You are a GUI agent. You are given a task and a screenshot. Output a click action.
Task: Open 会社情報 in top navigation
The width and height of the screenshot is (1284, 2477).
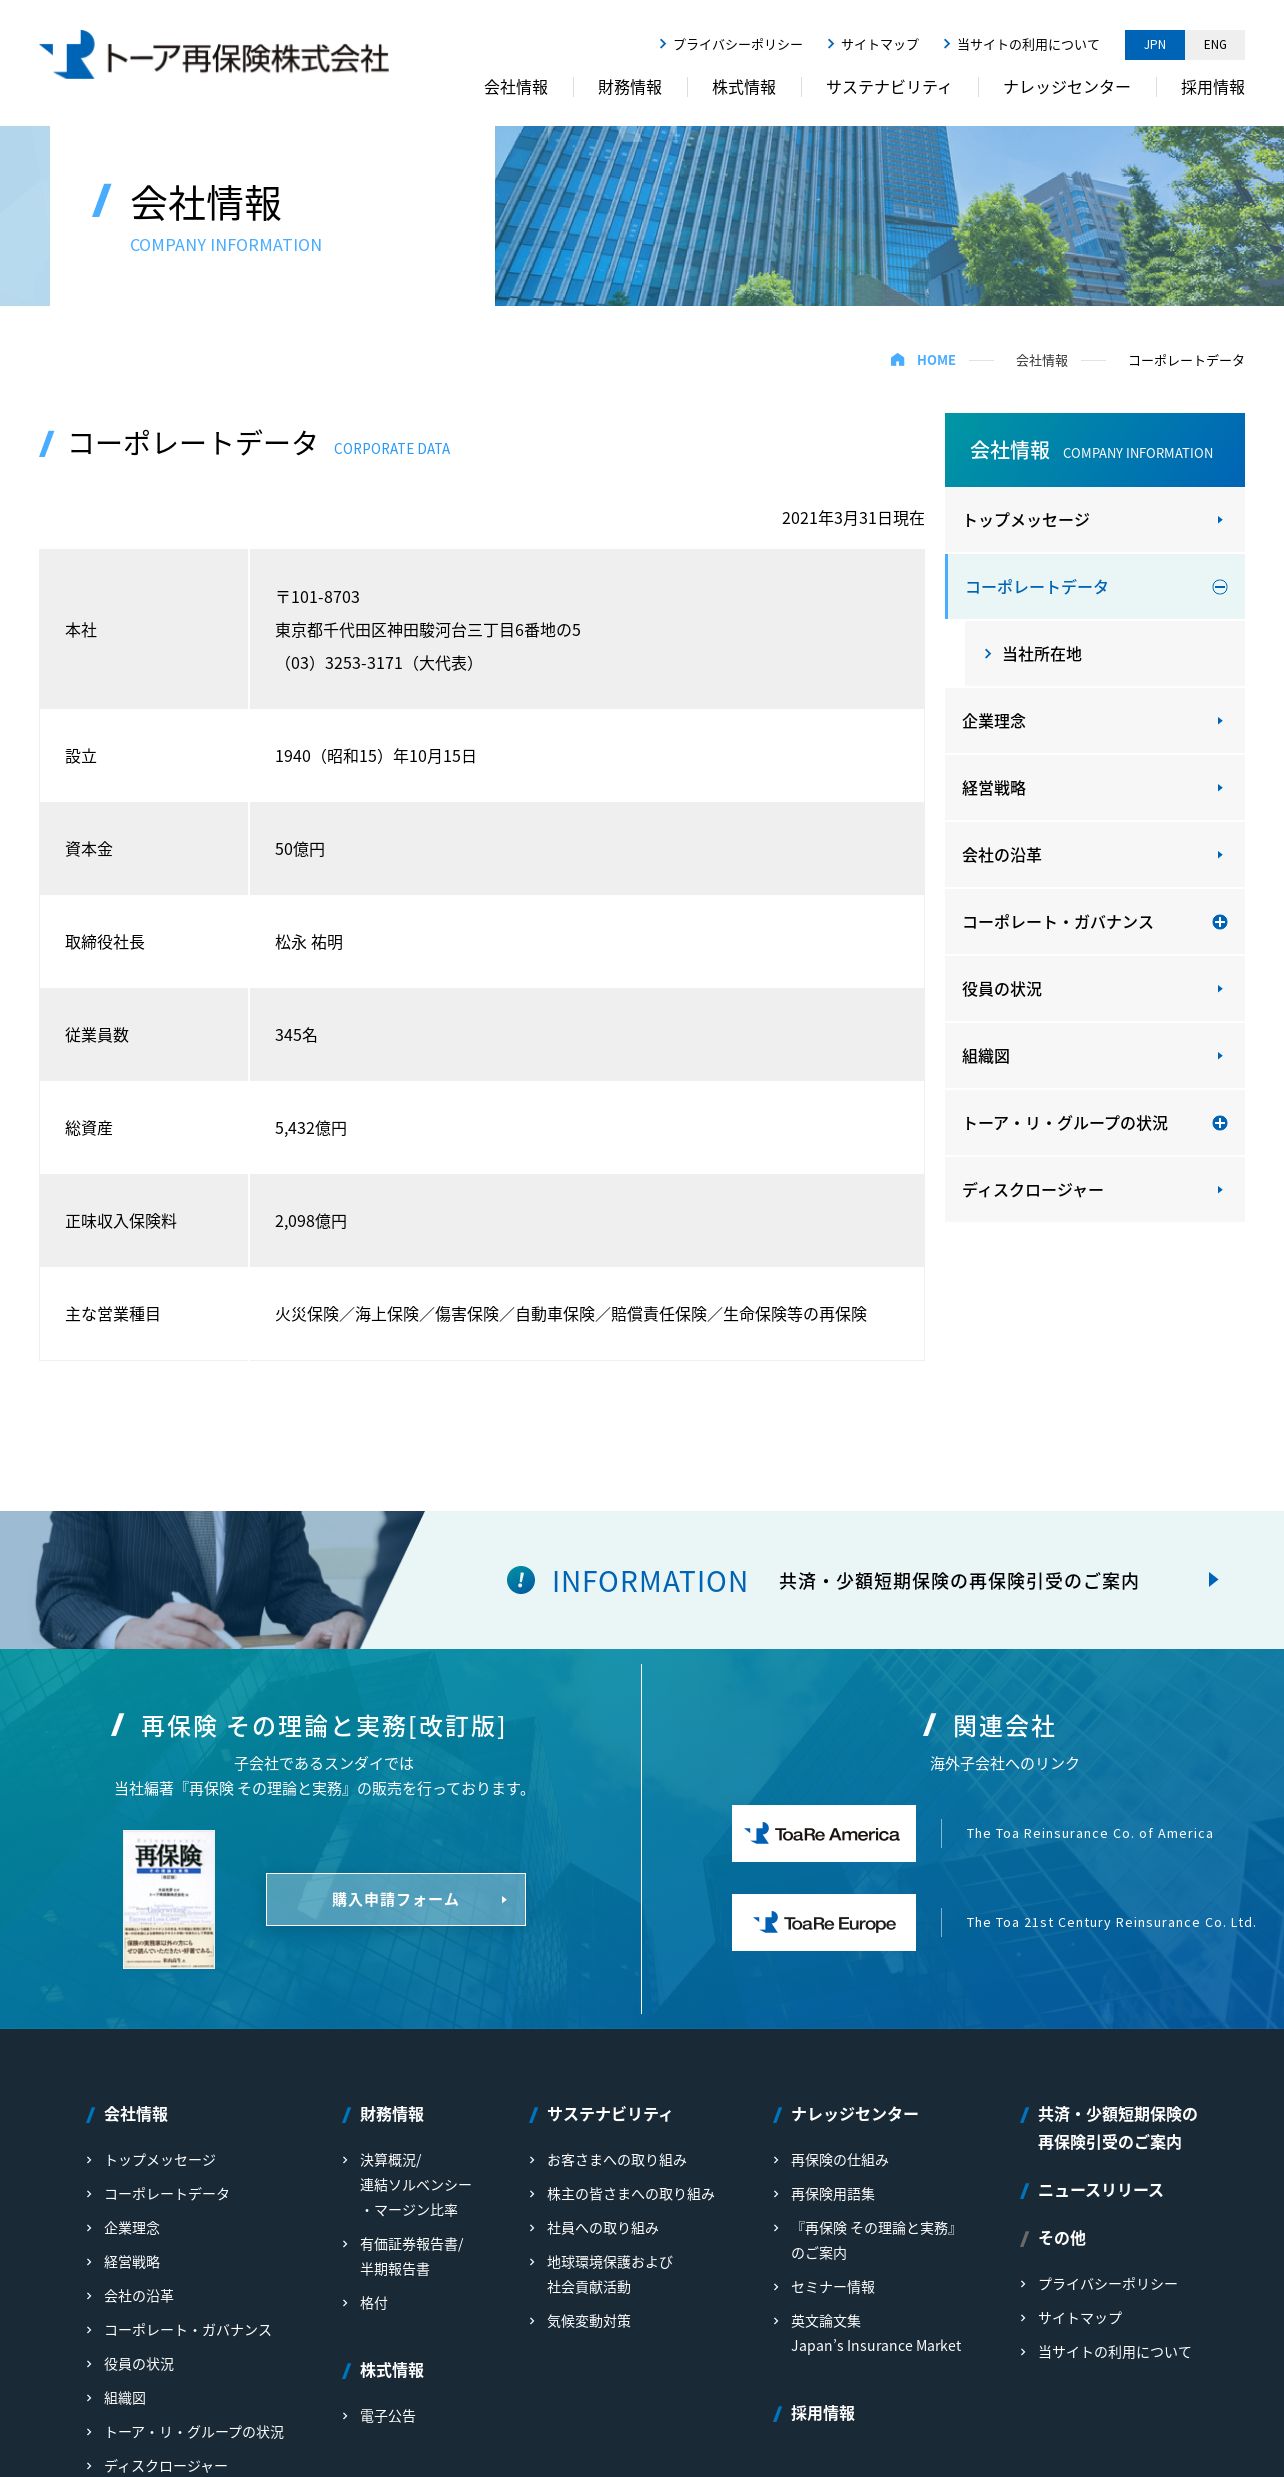[x=516, y=88]
